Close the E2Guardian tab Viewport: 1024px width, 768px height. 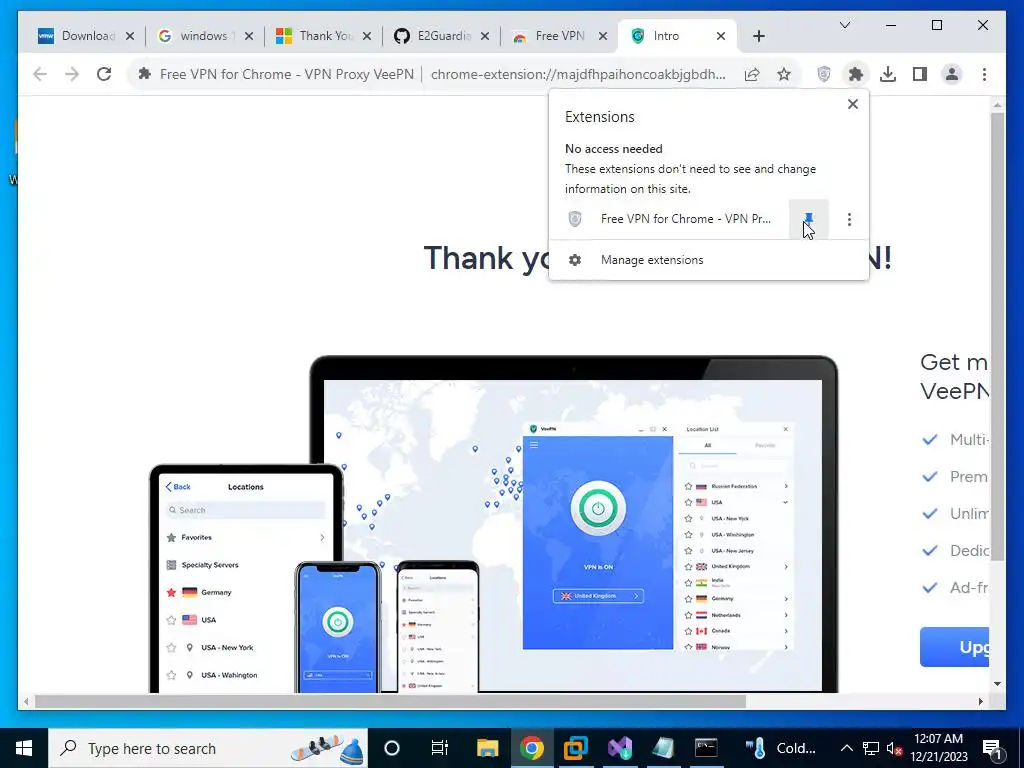click(x=485, y=36)
